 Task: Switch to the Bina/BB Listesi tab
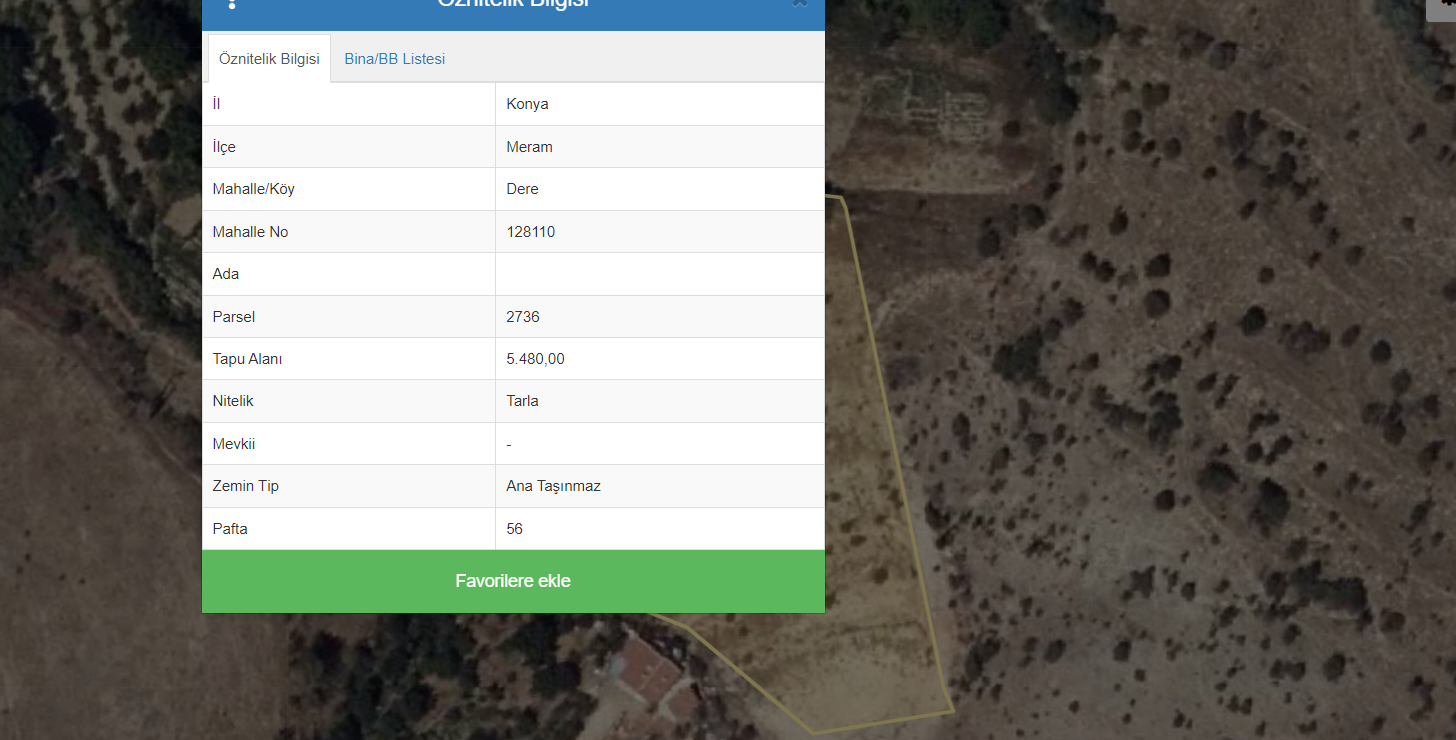395,59
